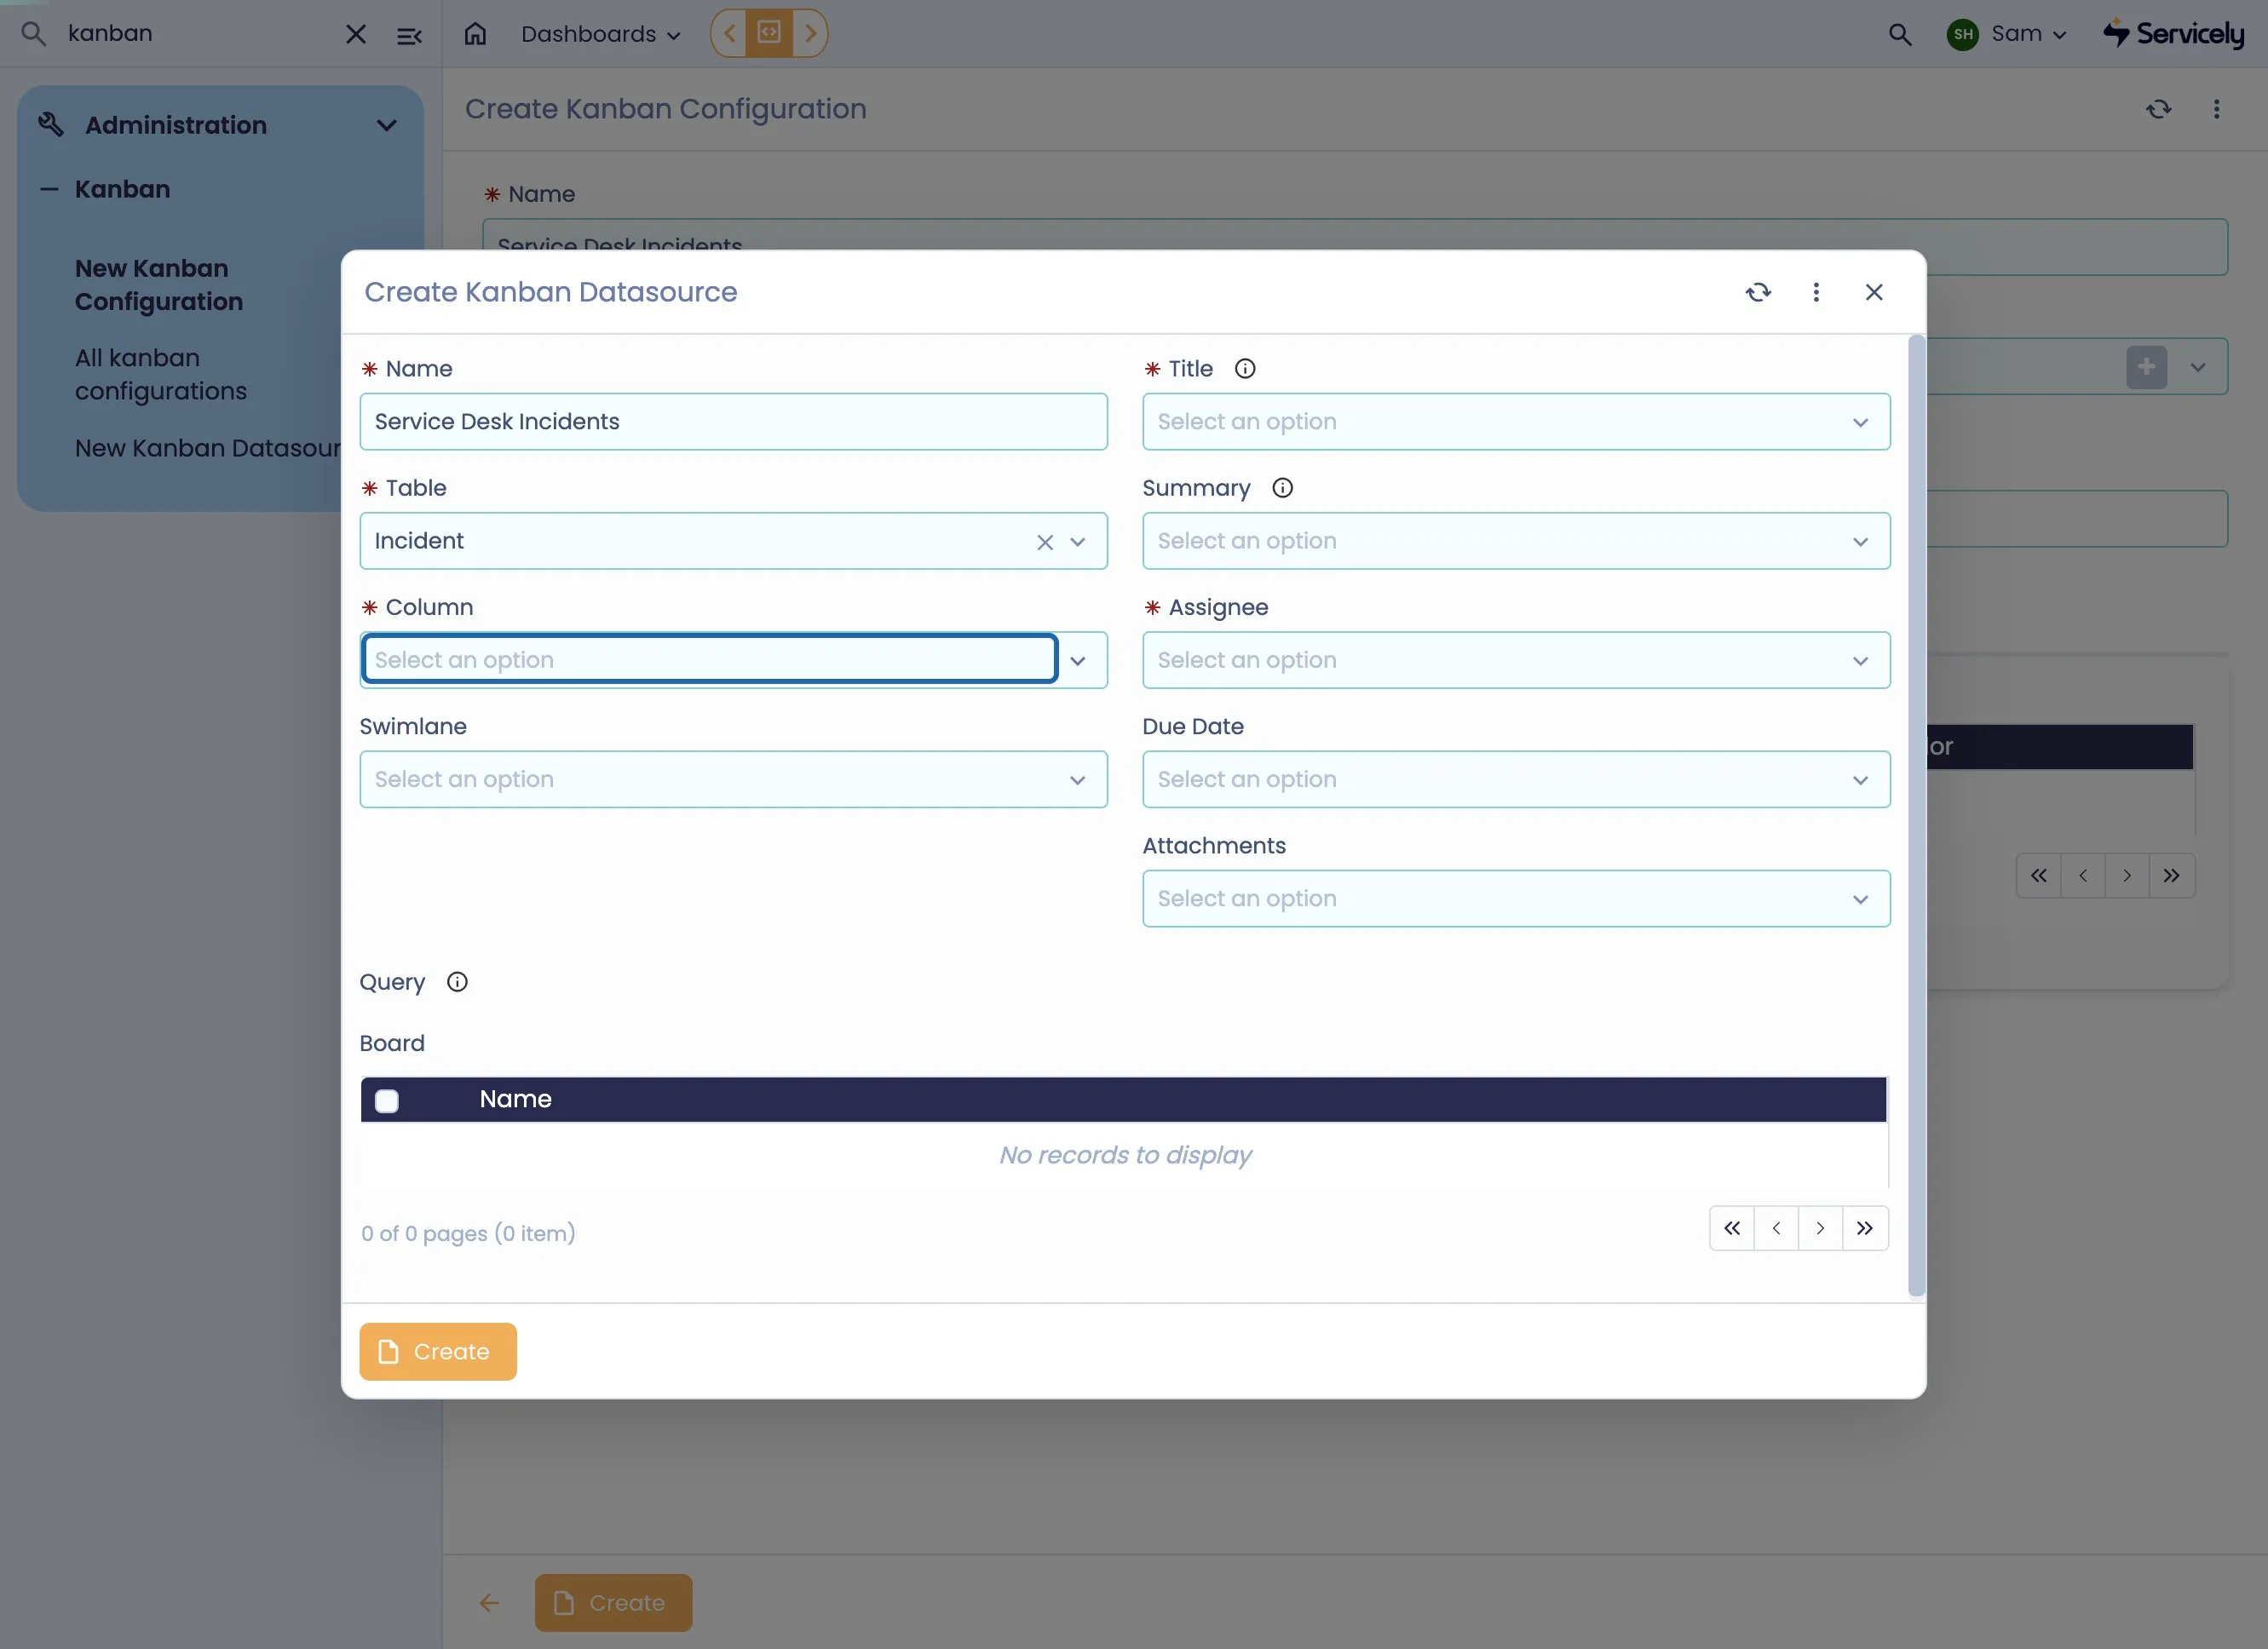Show Title field info tooltip
The width and height of the screenshot is (2268, 1649).
point(1245,369)
